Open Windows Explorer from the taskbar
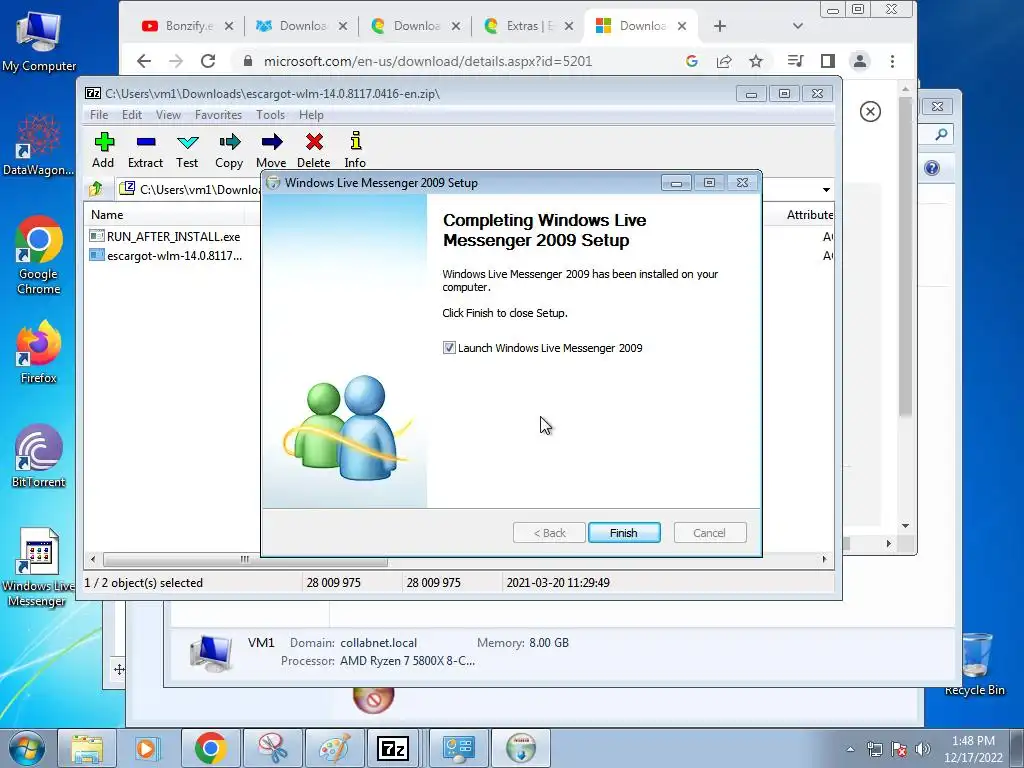 (x=87, y=748)
